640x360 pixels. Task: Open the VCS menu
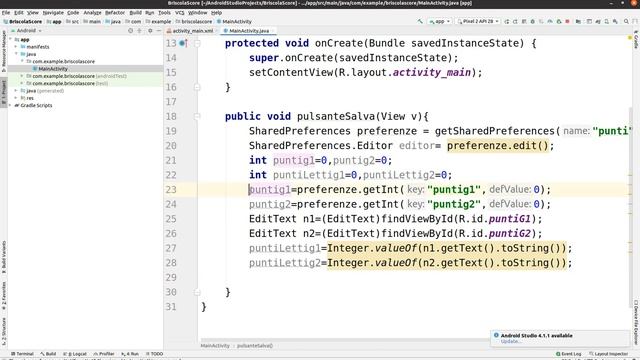point(180,13)
